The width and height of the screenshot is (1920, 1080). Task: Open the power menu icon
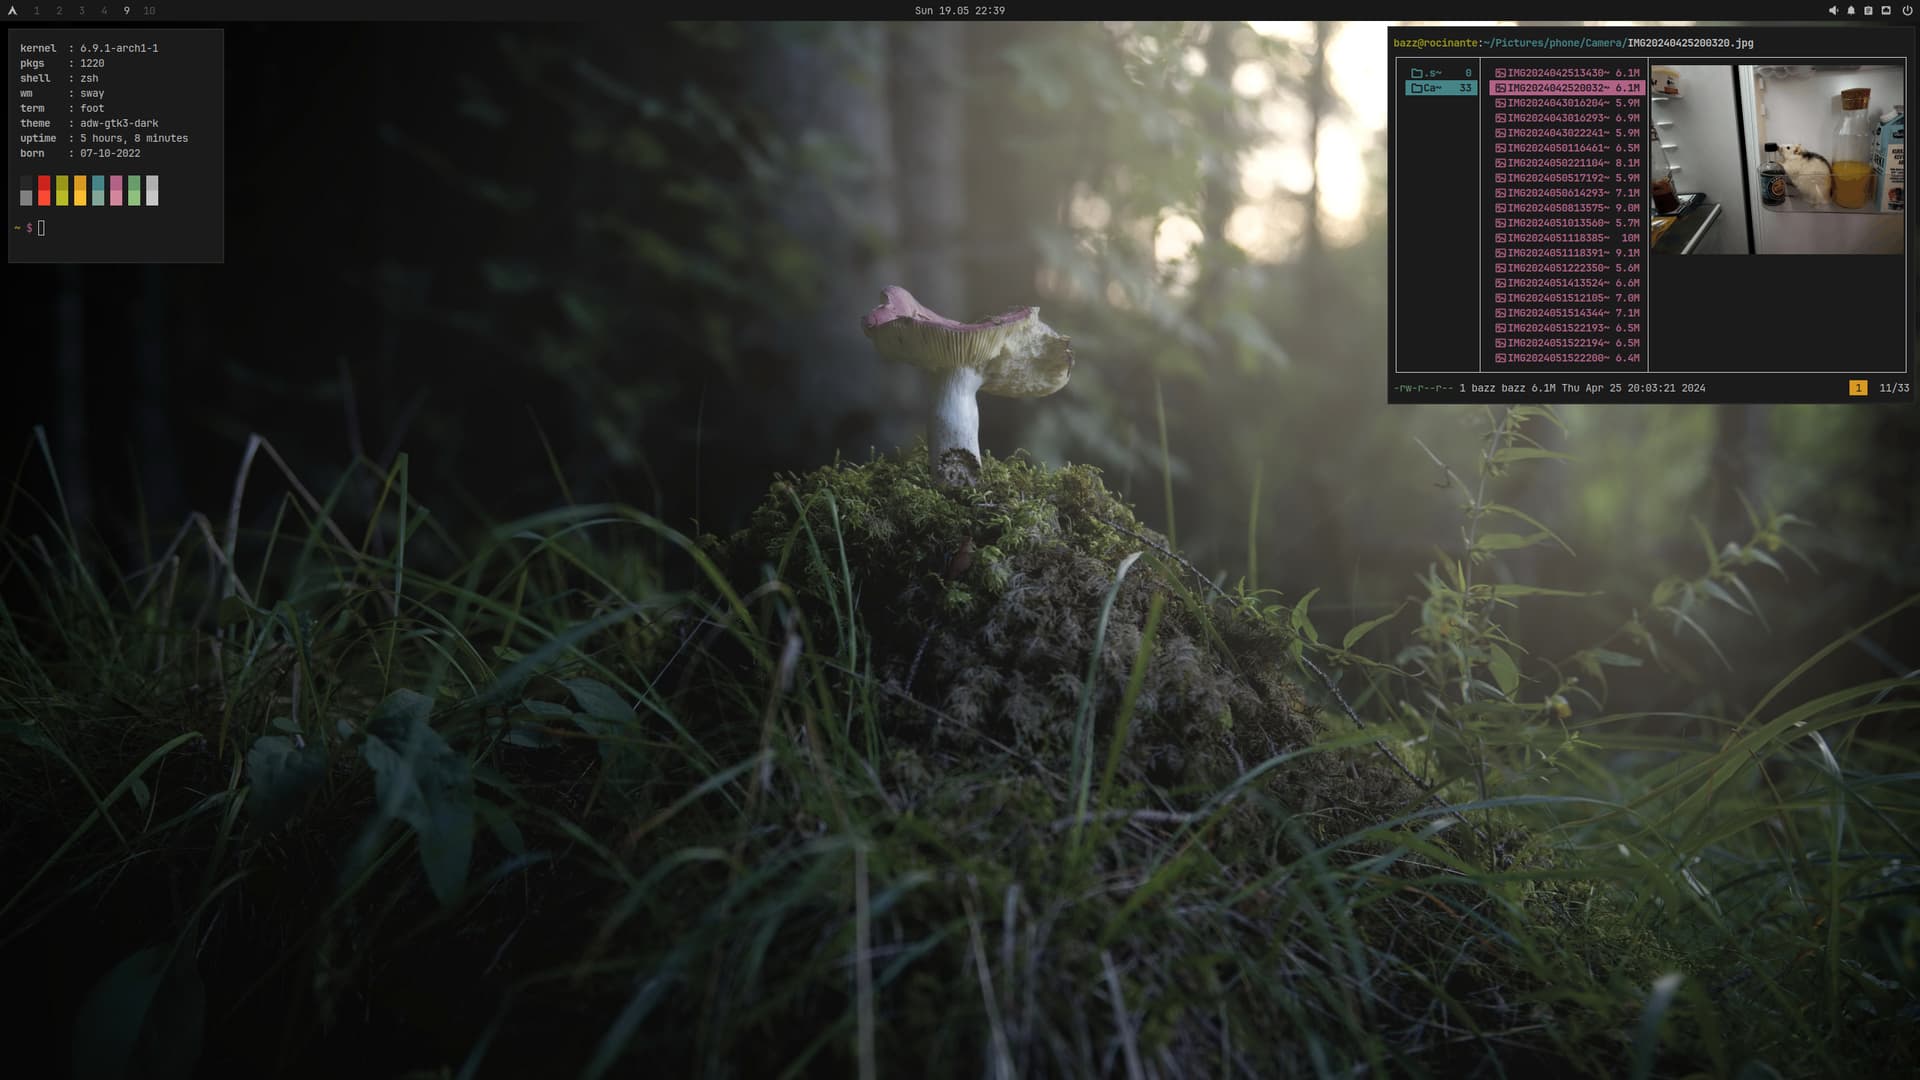1907,10
